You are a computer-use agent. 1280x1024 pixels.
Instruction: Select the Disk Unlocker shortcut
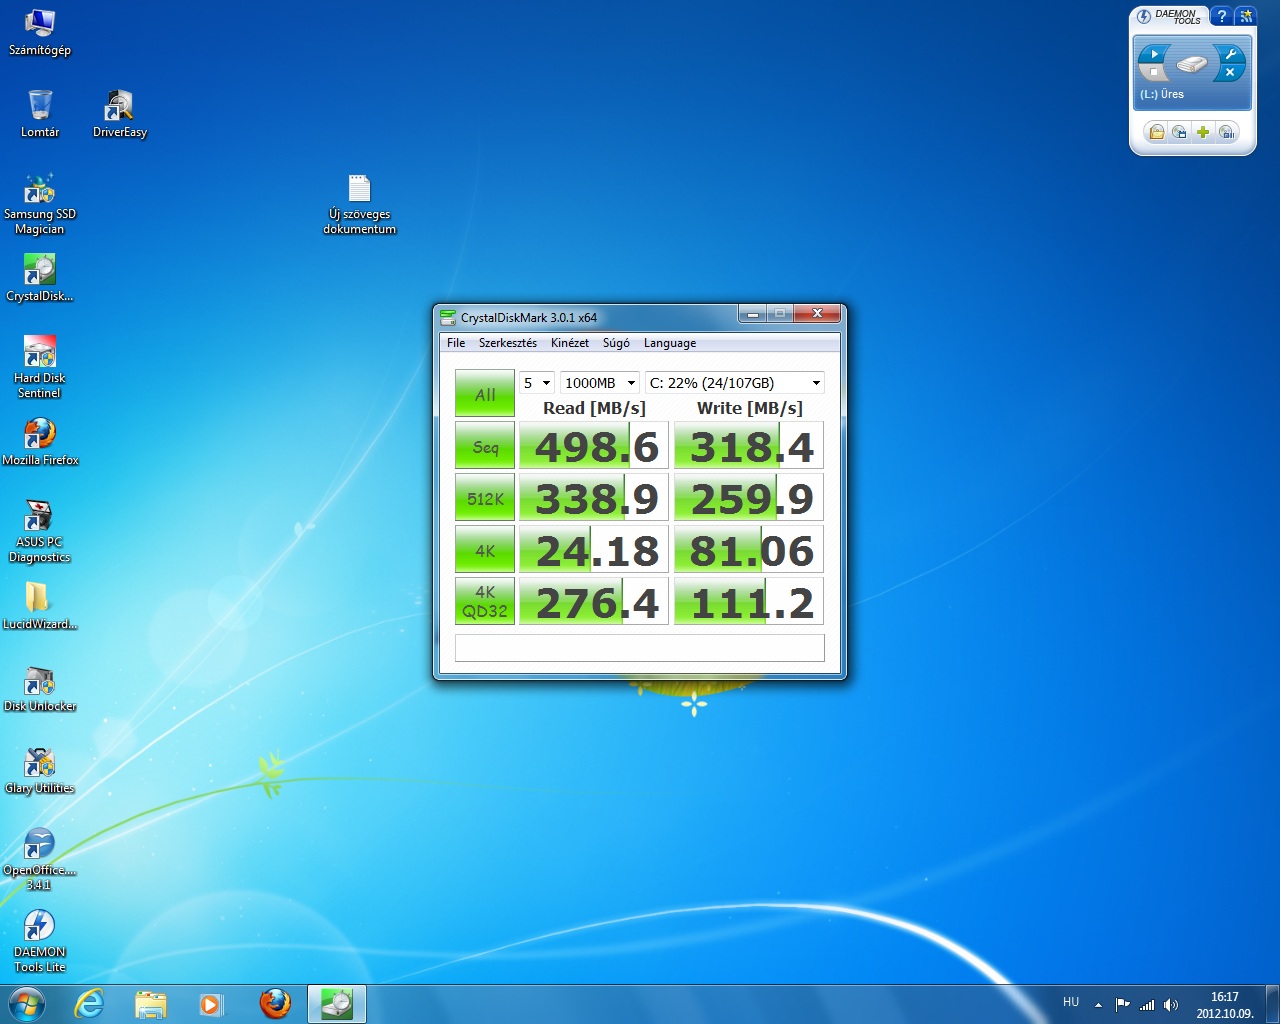click(x=40, y=687)
